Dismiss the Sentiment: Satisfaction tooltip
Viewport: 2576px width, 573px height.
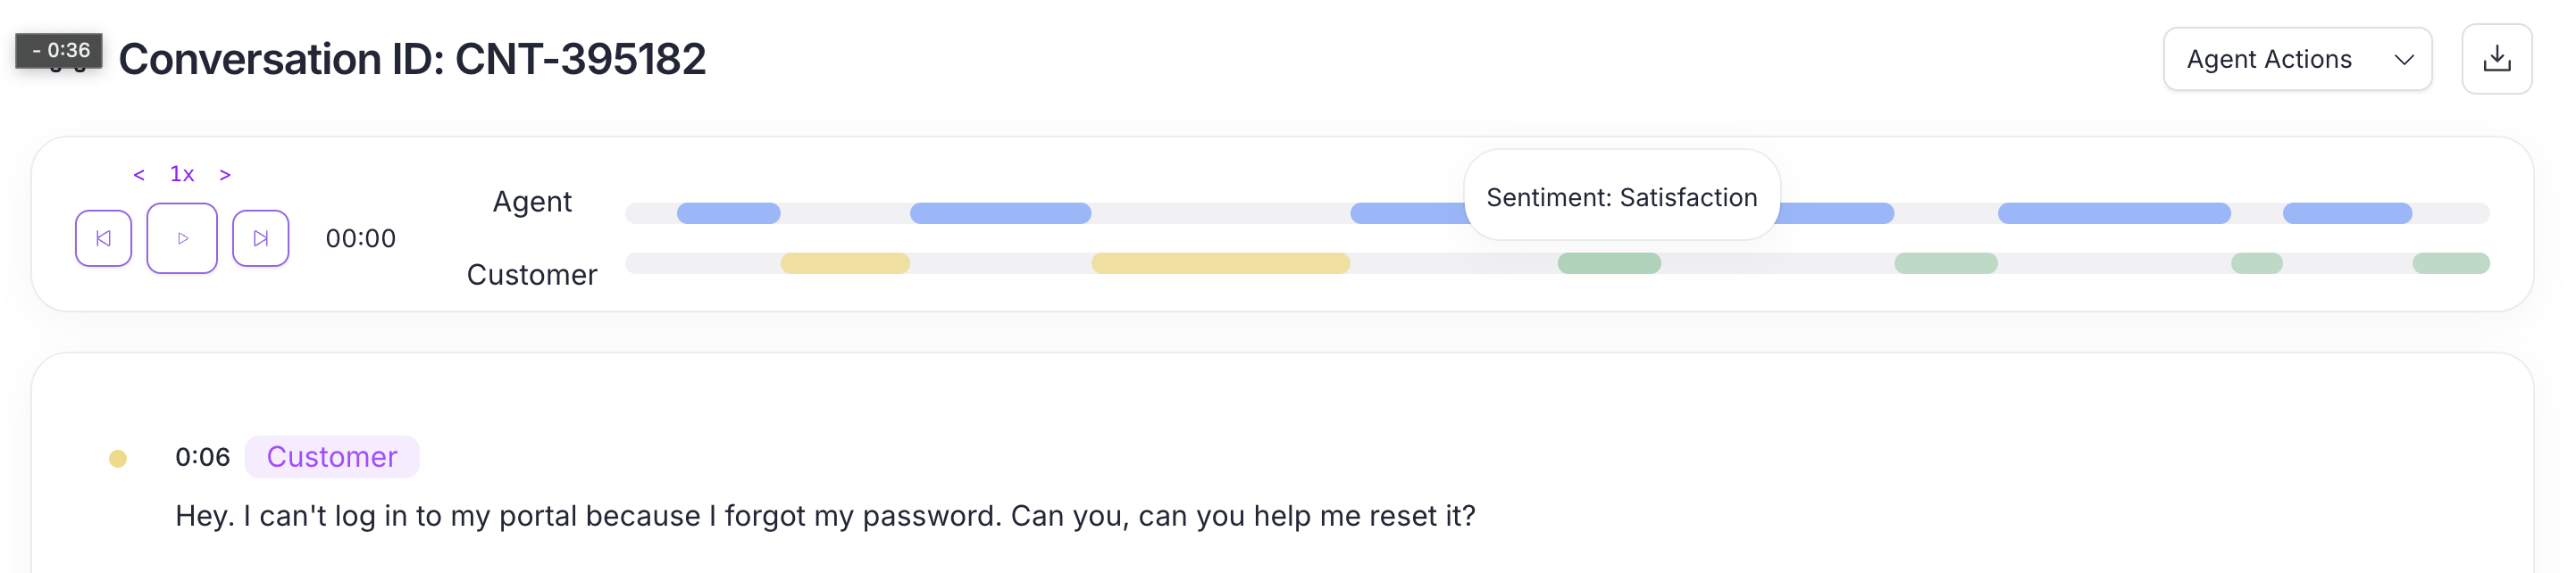1621,196
